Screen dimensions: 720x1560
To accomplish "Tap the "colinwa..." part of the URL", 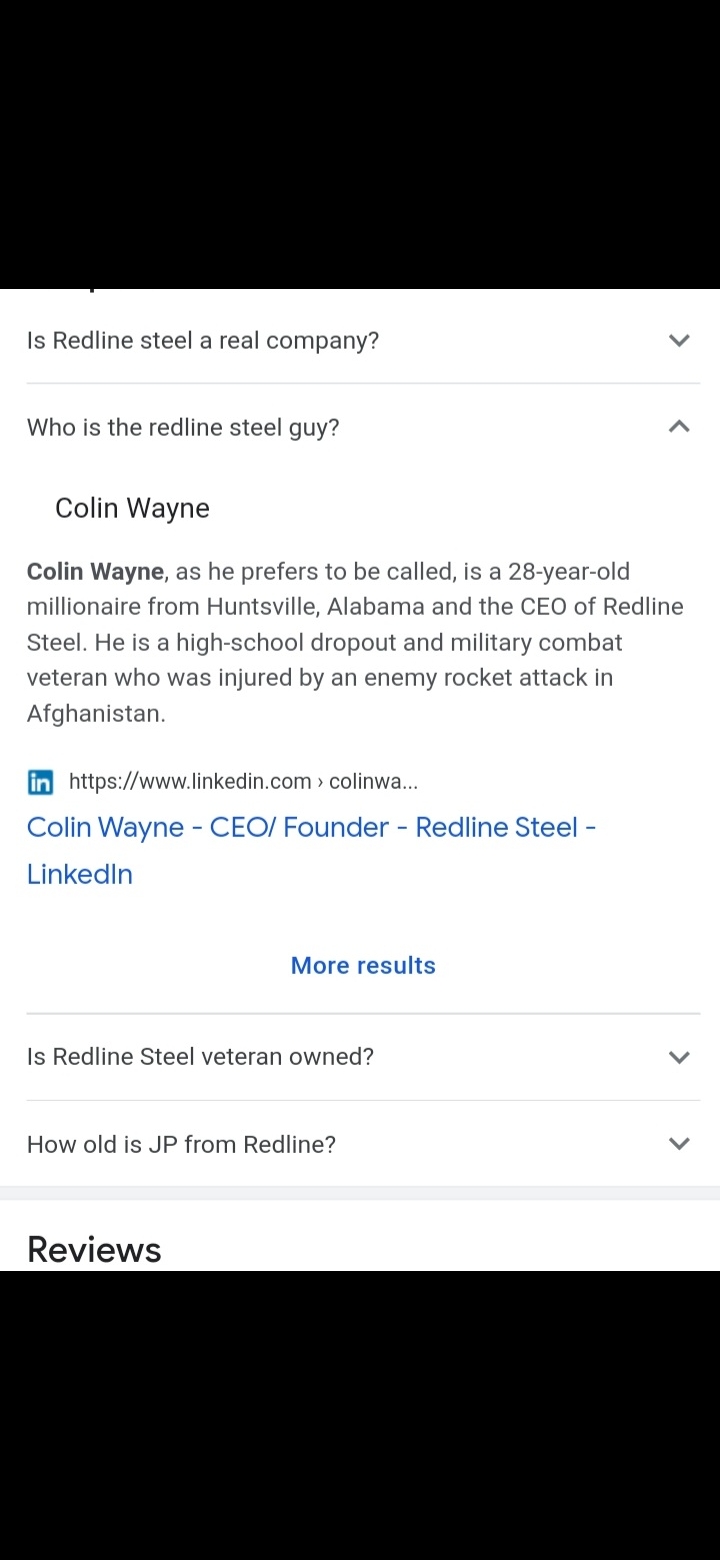I will pyautogui.click(x=373, y=782).
